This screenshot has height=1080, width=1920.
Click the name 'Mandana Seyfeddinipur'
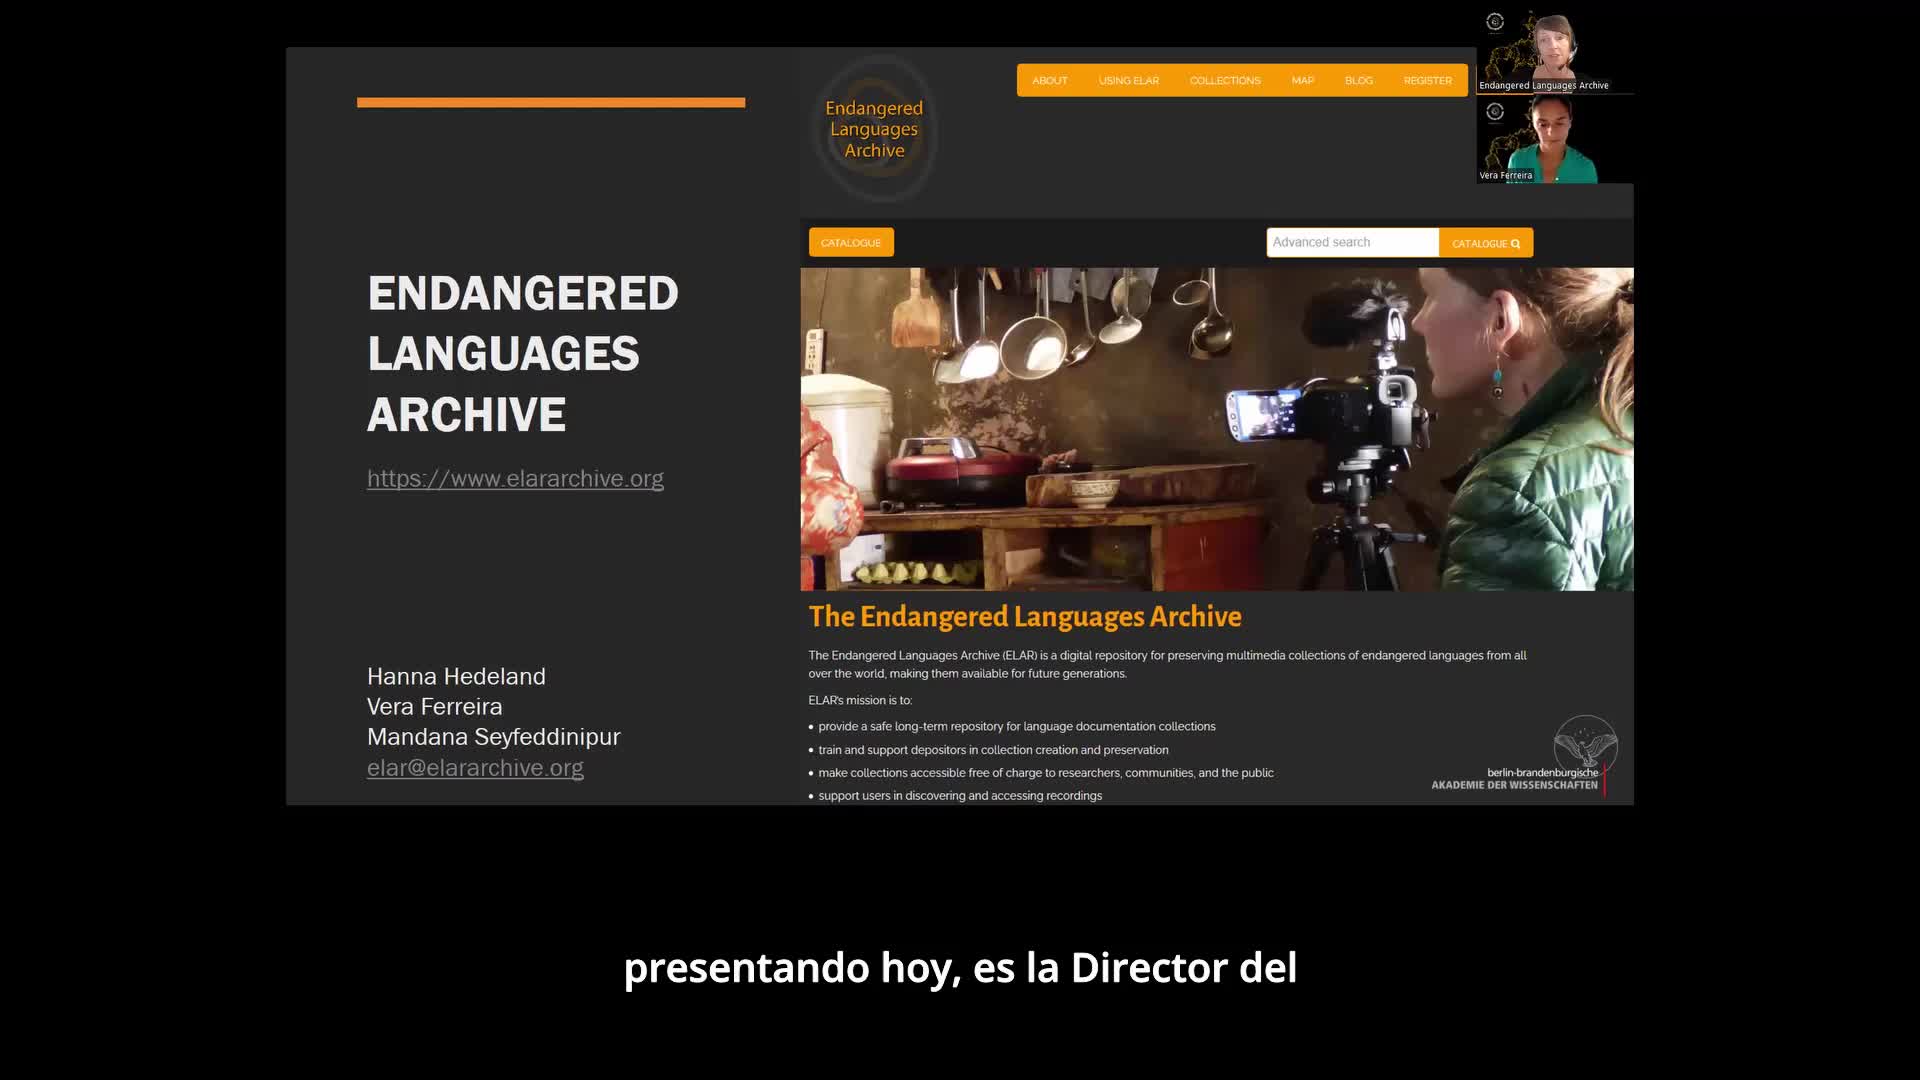(x=493, y=737)
